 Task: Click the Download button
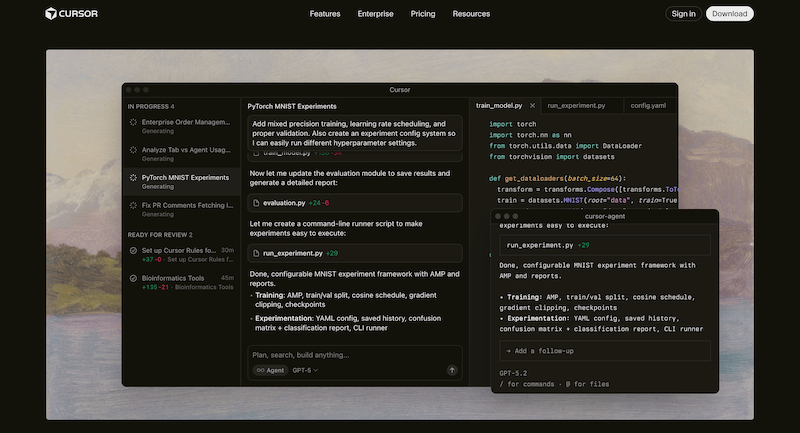730,14
